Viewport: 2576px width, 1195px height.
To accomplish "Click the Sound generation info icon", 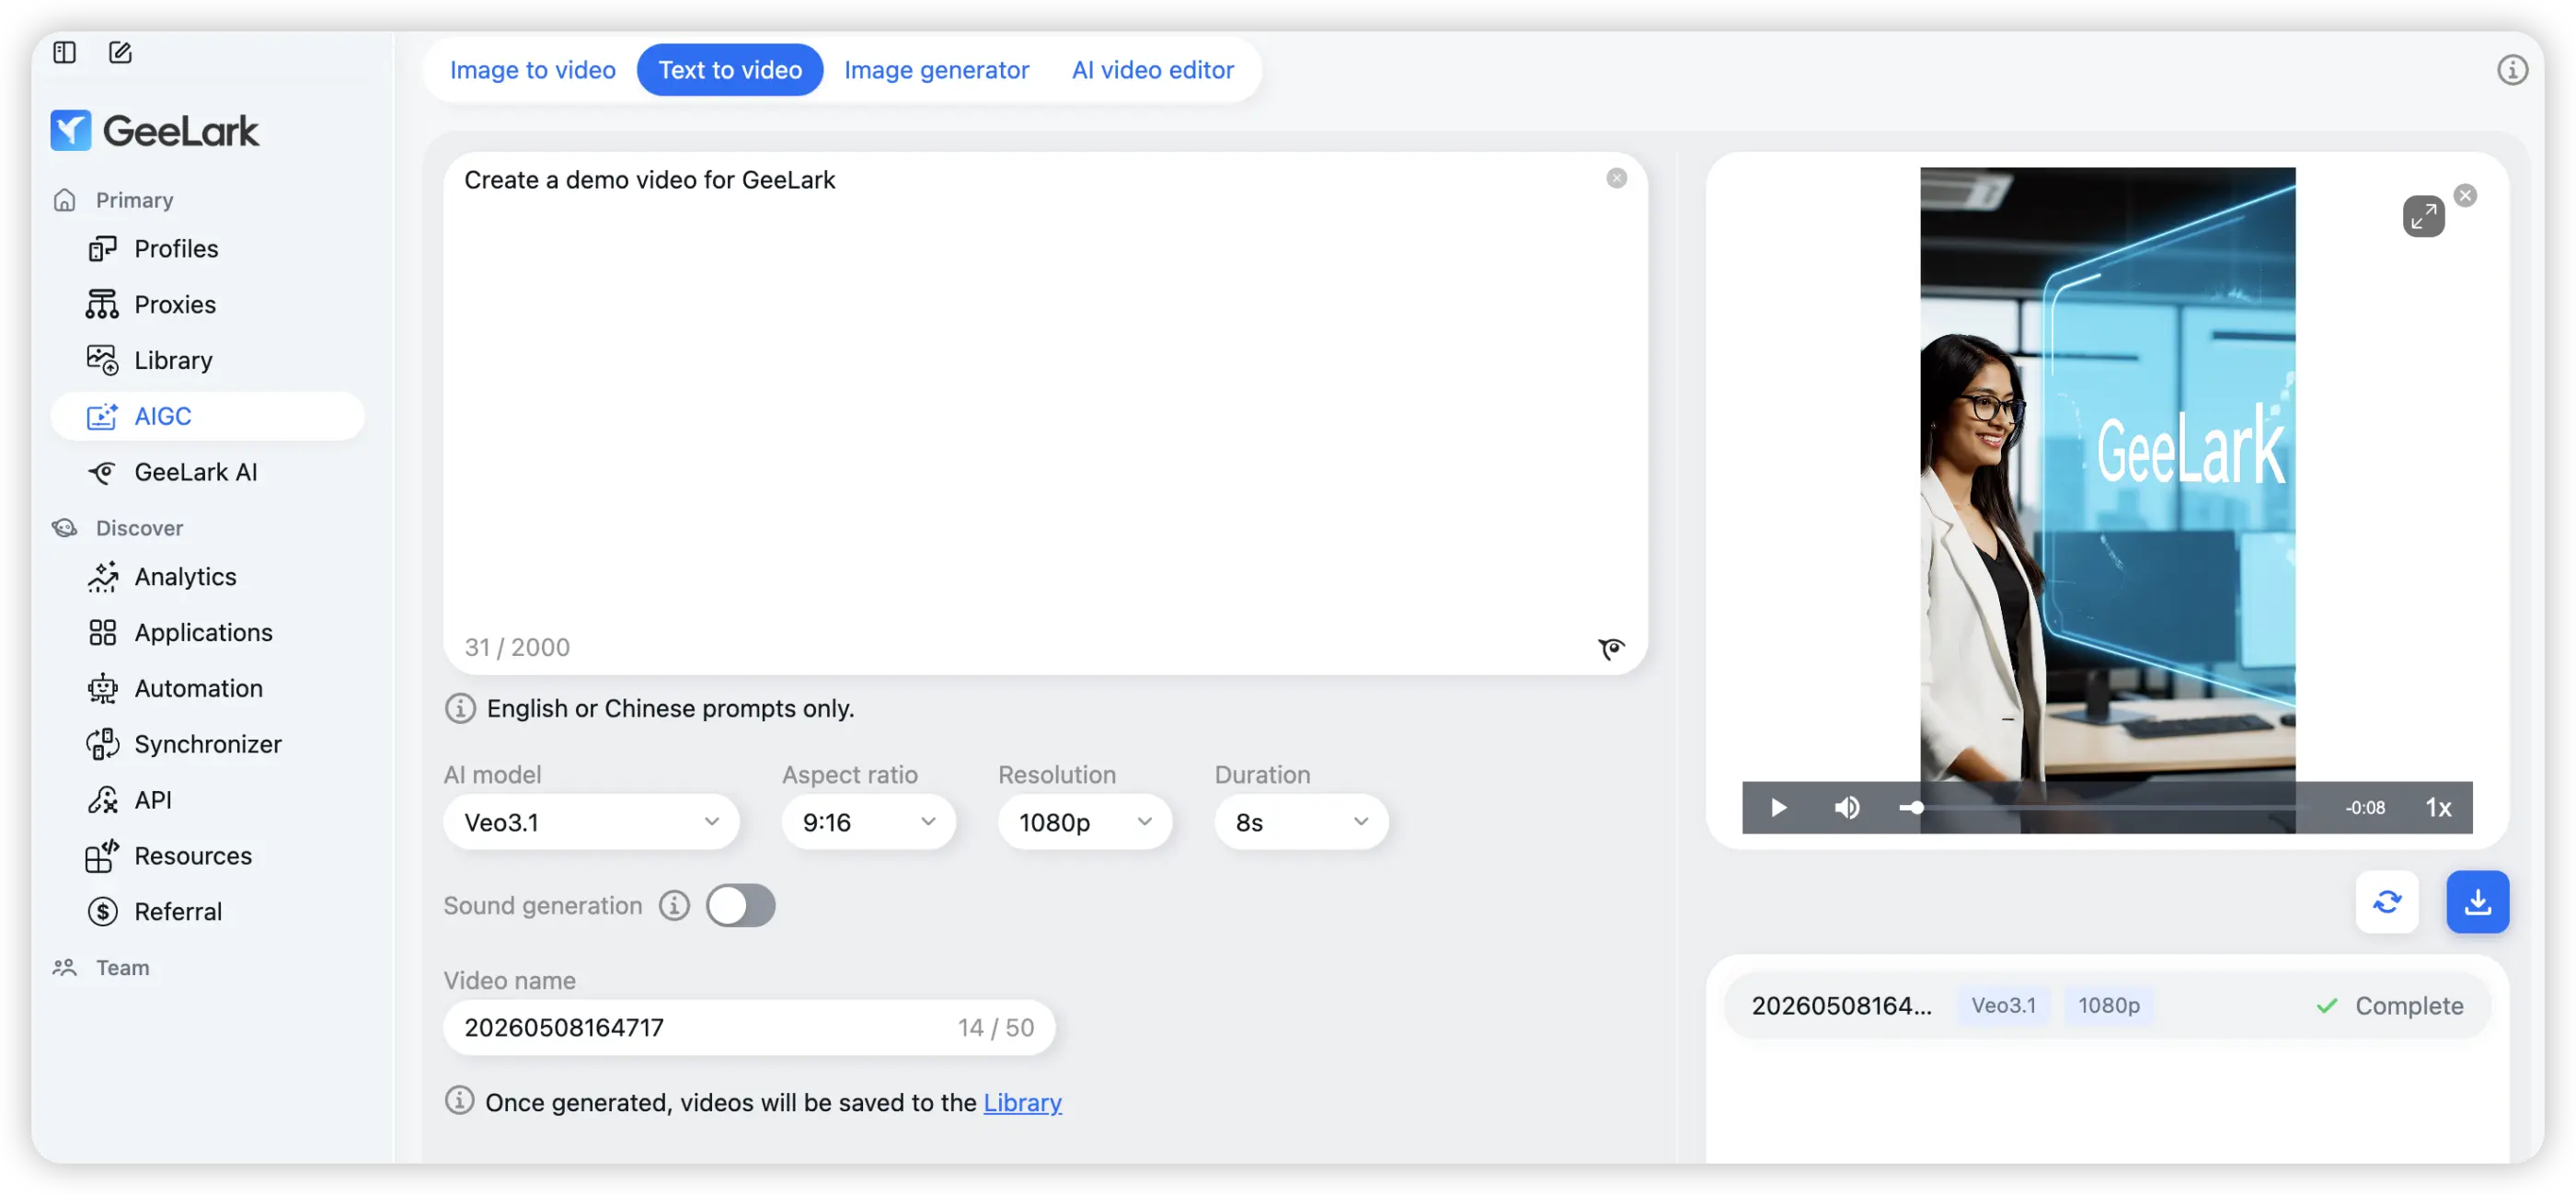I will [674, 906].
